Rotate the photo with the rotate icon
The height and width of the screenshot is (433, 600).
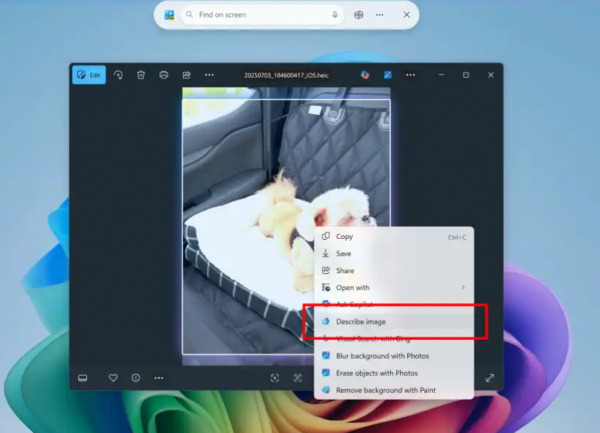tap(118, 75)
